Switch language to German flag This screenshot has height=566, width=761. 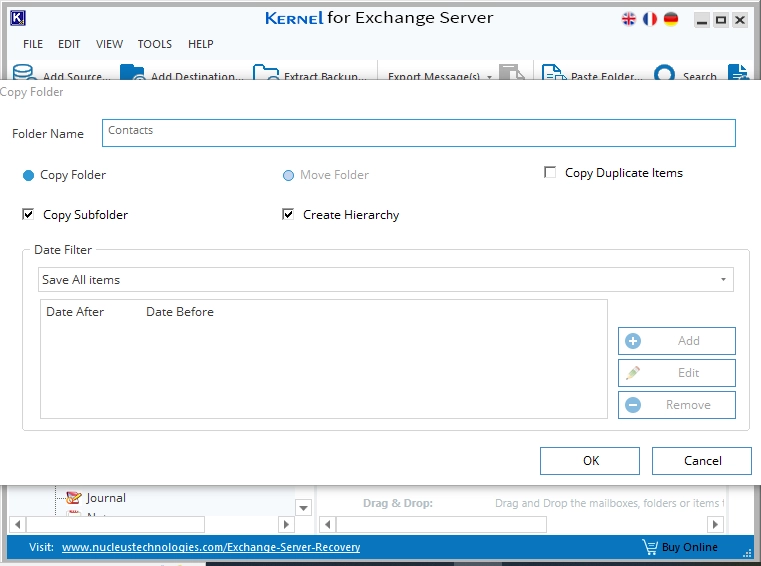pyautogui.click(x=671, y=19)
